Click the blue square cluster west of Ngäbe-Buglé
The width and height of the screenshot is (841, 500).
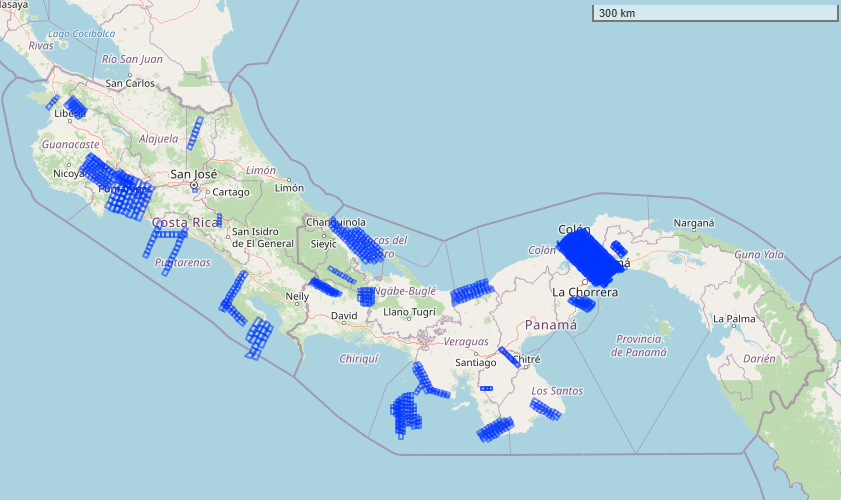(366, 296)
